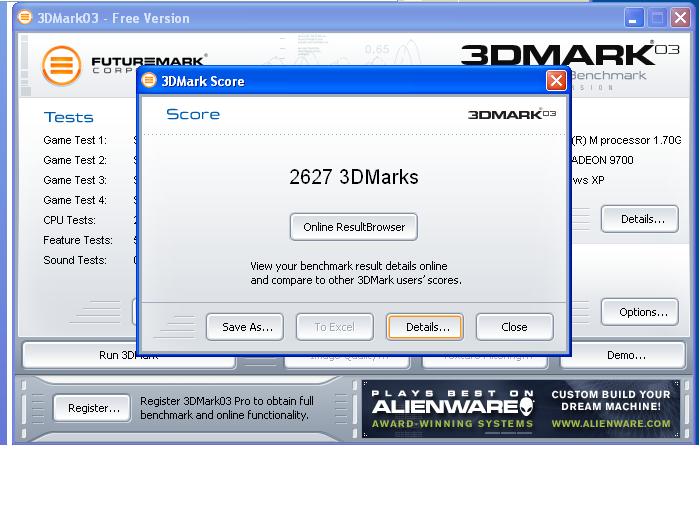
Task: Open system Details... in main window
Action: pos(642,219)
